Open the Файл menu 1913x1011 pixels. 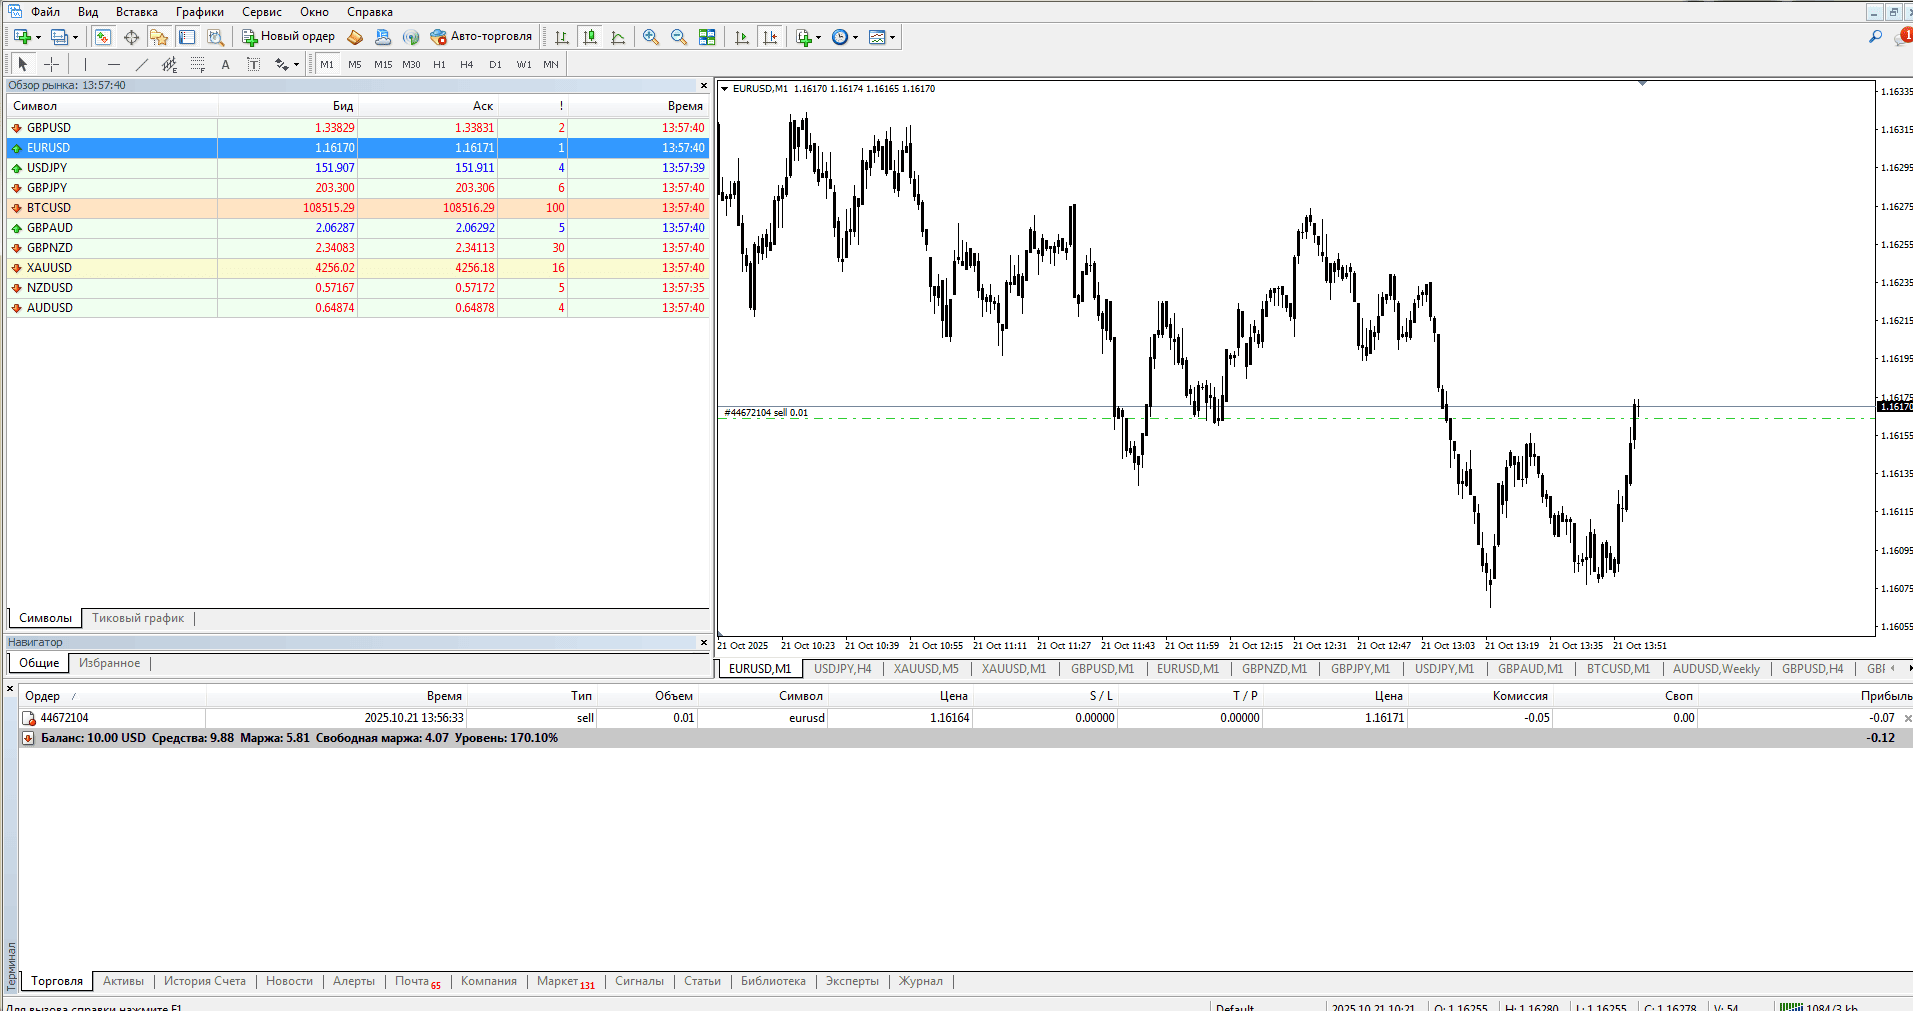[45, 12]
